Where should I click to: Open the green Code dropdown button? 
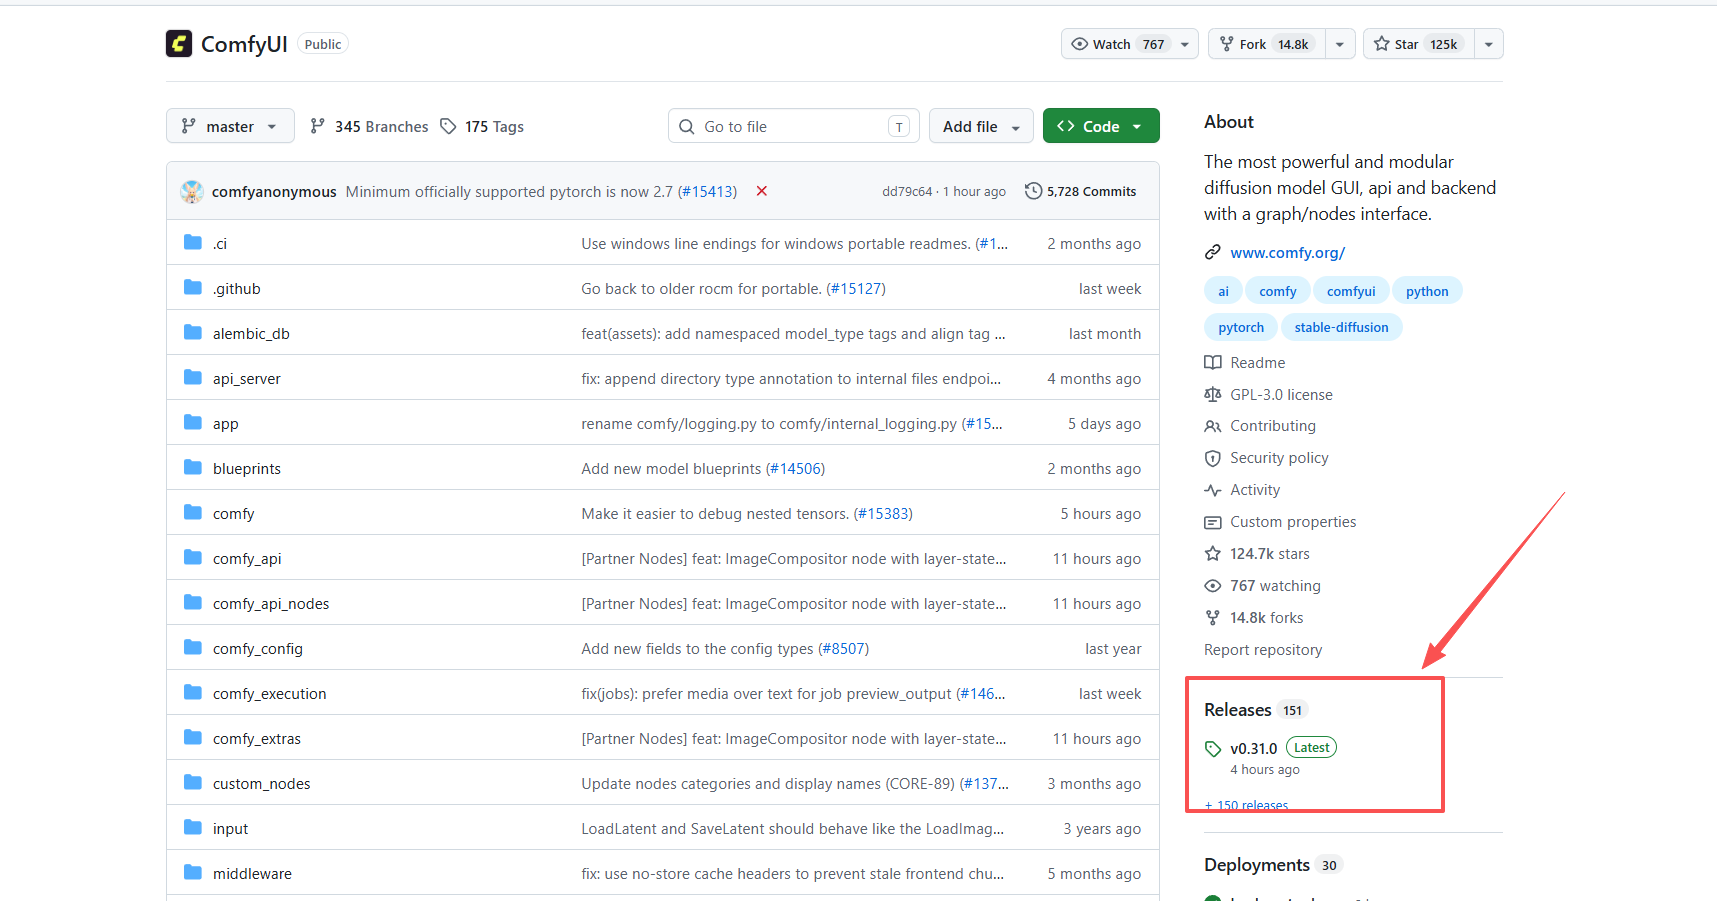tap(1101, 126)
